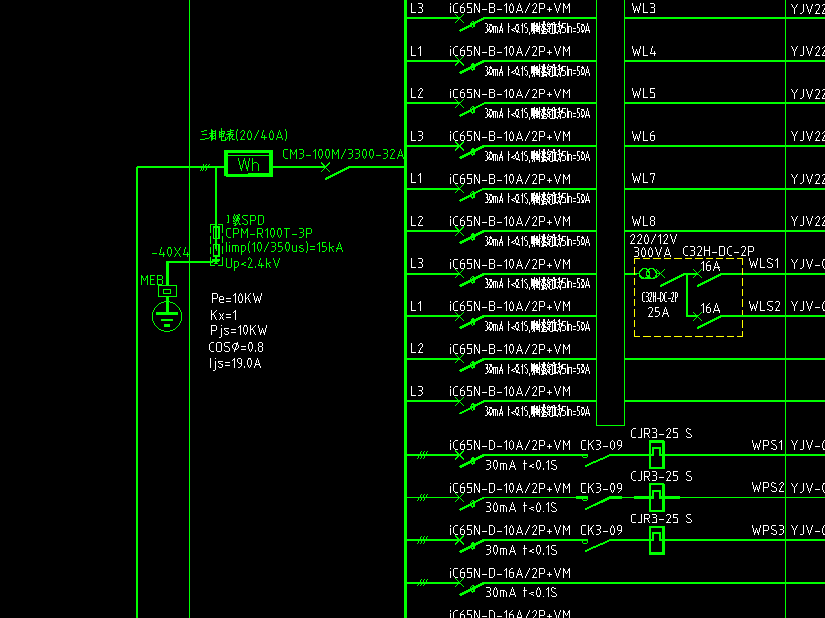Select the MEB terminal box symbol

tap(167, 291)
